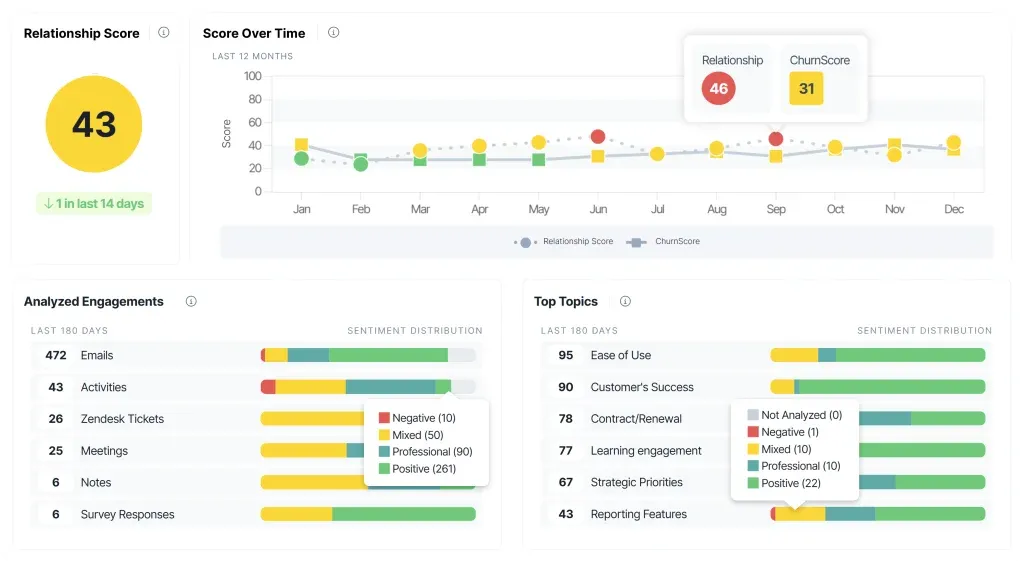Click the Activities sentiment distribution bar
Image resolution: width=1024 pixels, height=562 pixels.
point(368,387)
